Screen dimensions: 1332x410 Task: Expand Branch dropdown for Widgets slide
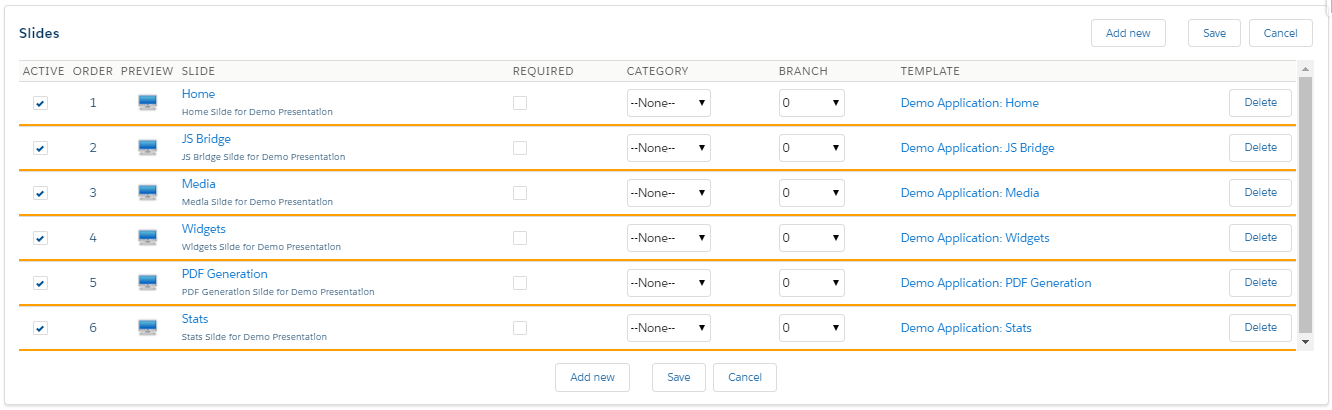pos(811,238)
